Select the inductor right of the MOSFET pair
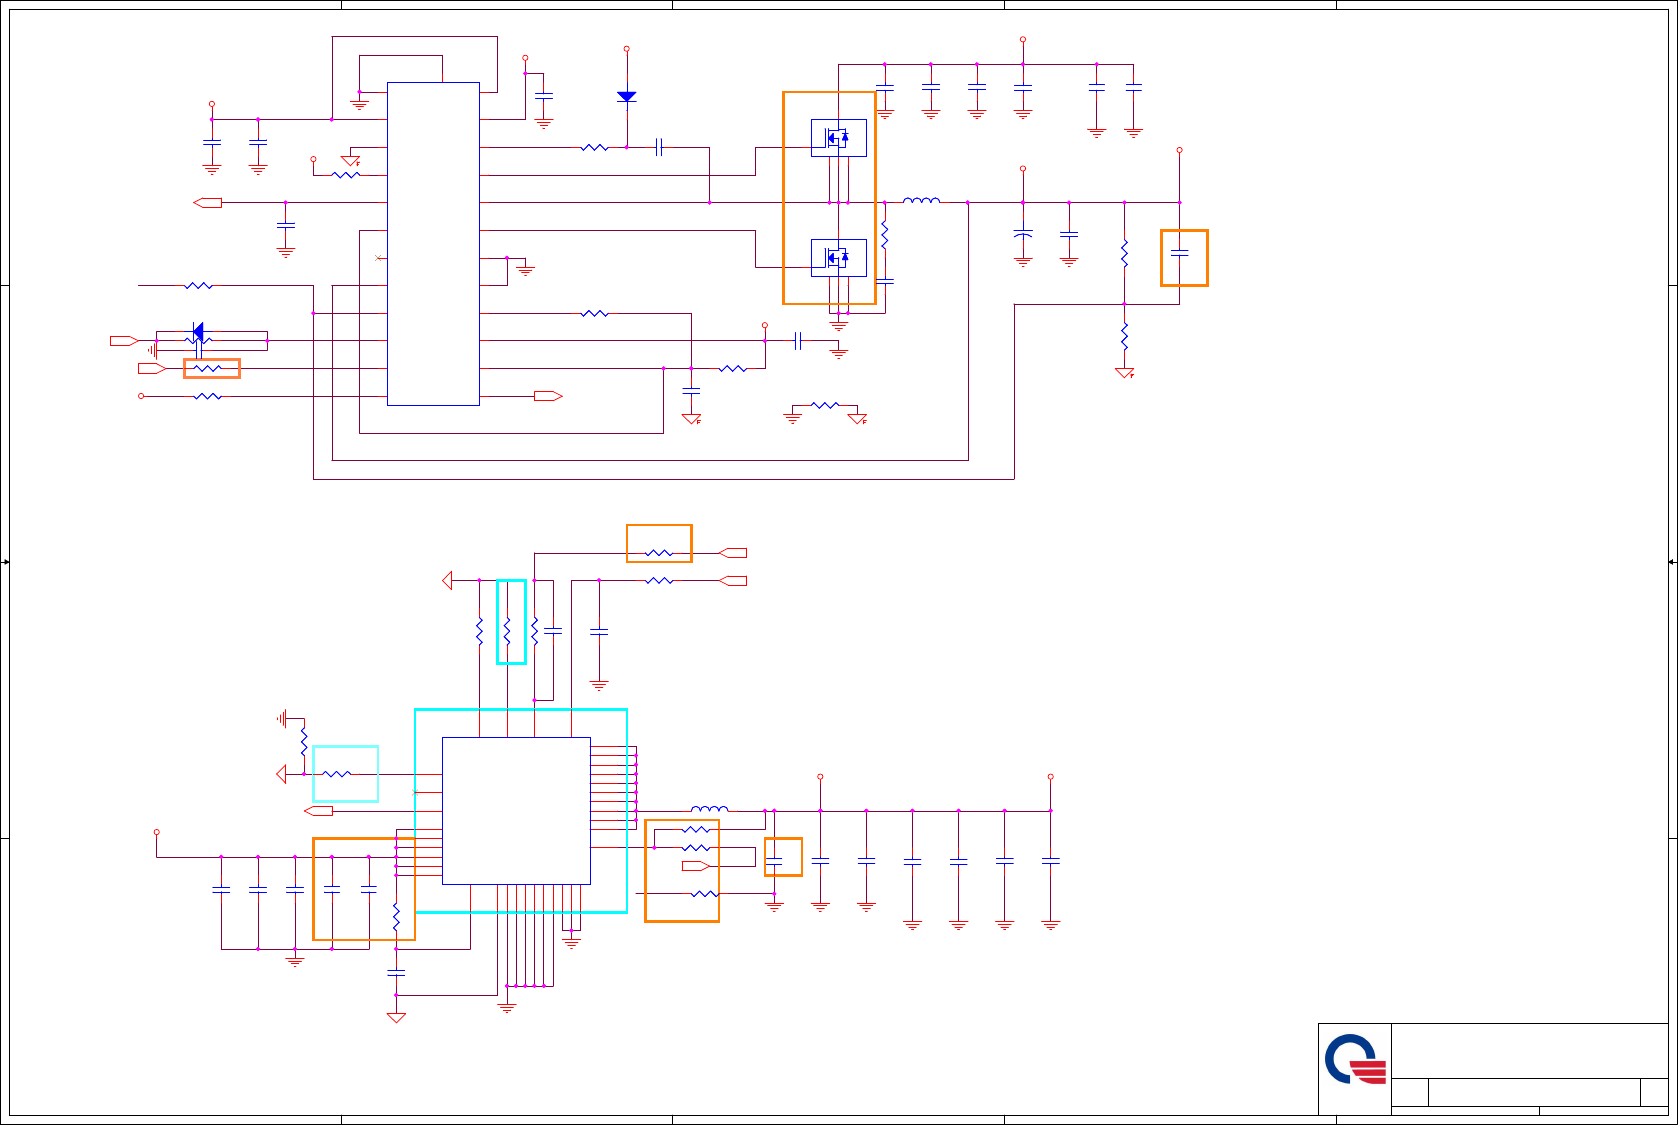Image resolution: width=1678 pixels, height=1125 pixels. tap(921, 201)
